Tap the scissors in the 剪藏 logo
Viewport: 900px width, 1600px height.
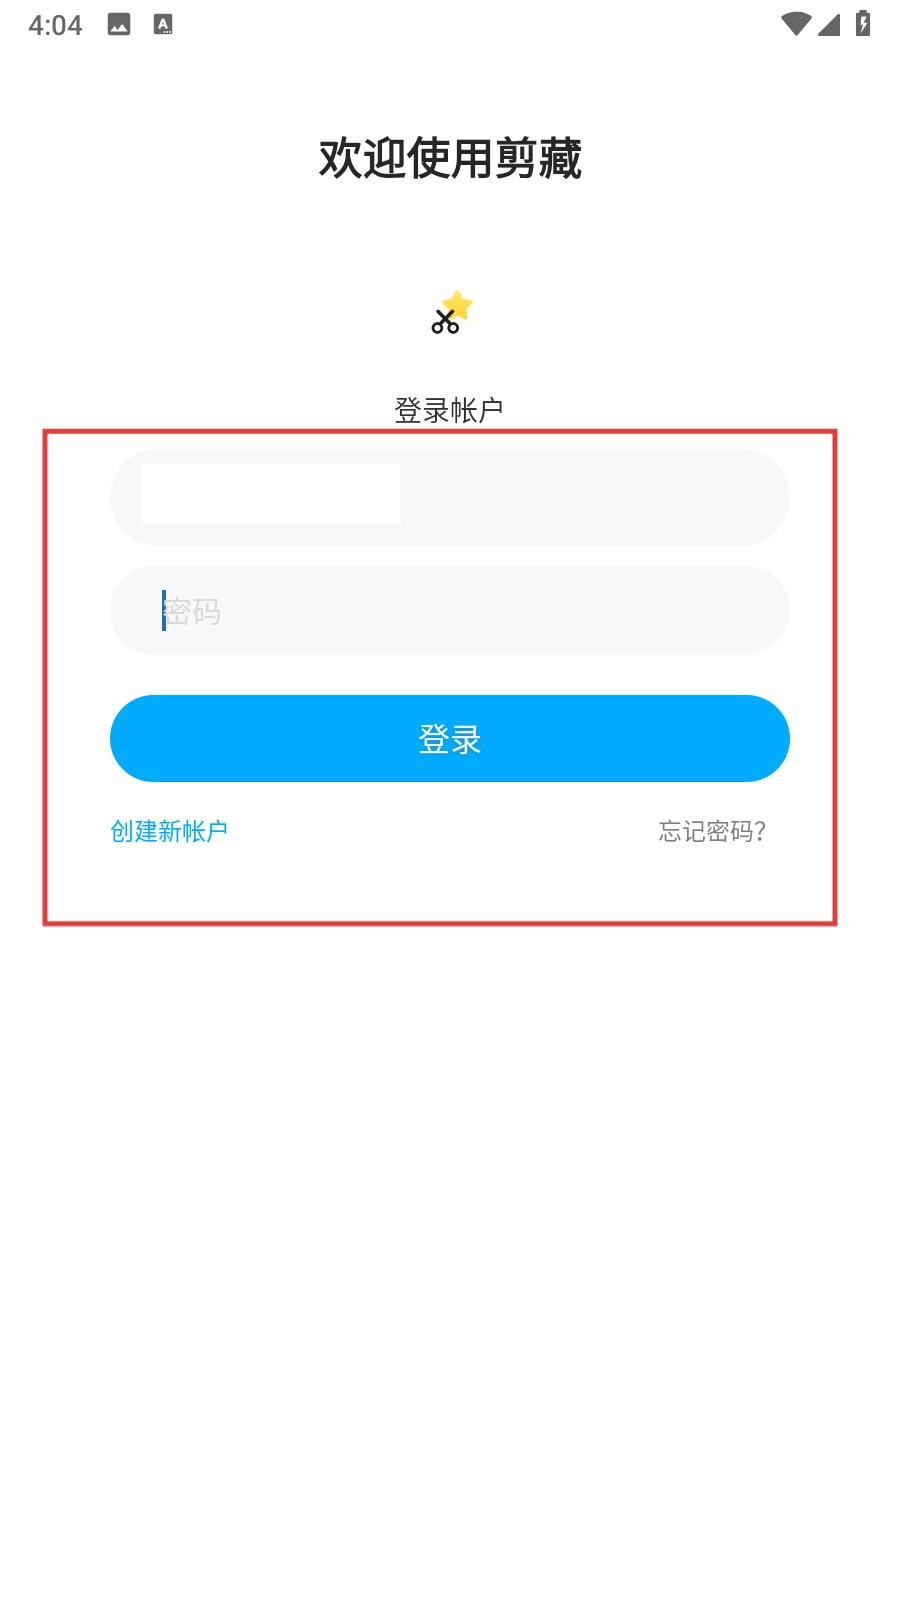[445, 322]
